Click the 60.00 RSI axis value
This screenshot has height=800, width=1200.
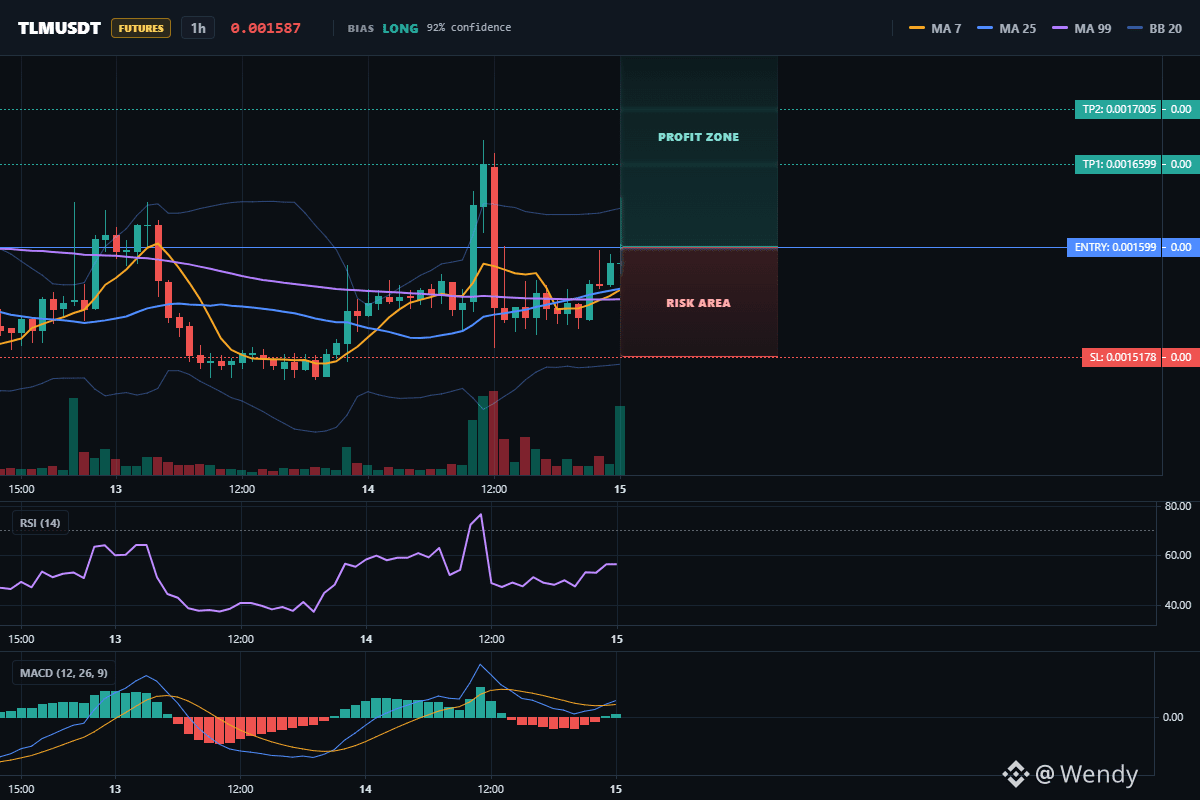click(x=1176, y=555)
